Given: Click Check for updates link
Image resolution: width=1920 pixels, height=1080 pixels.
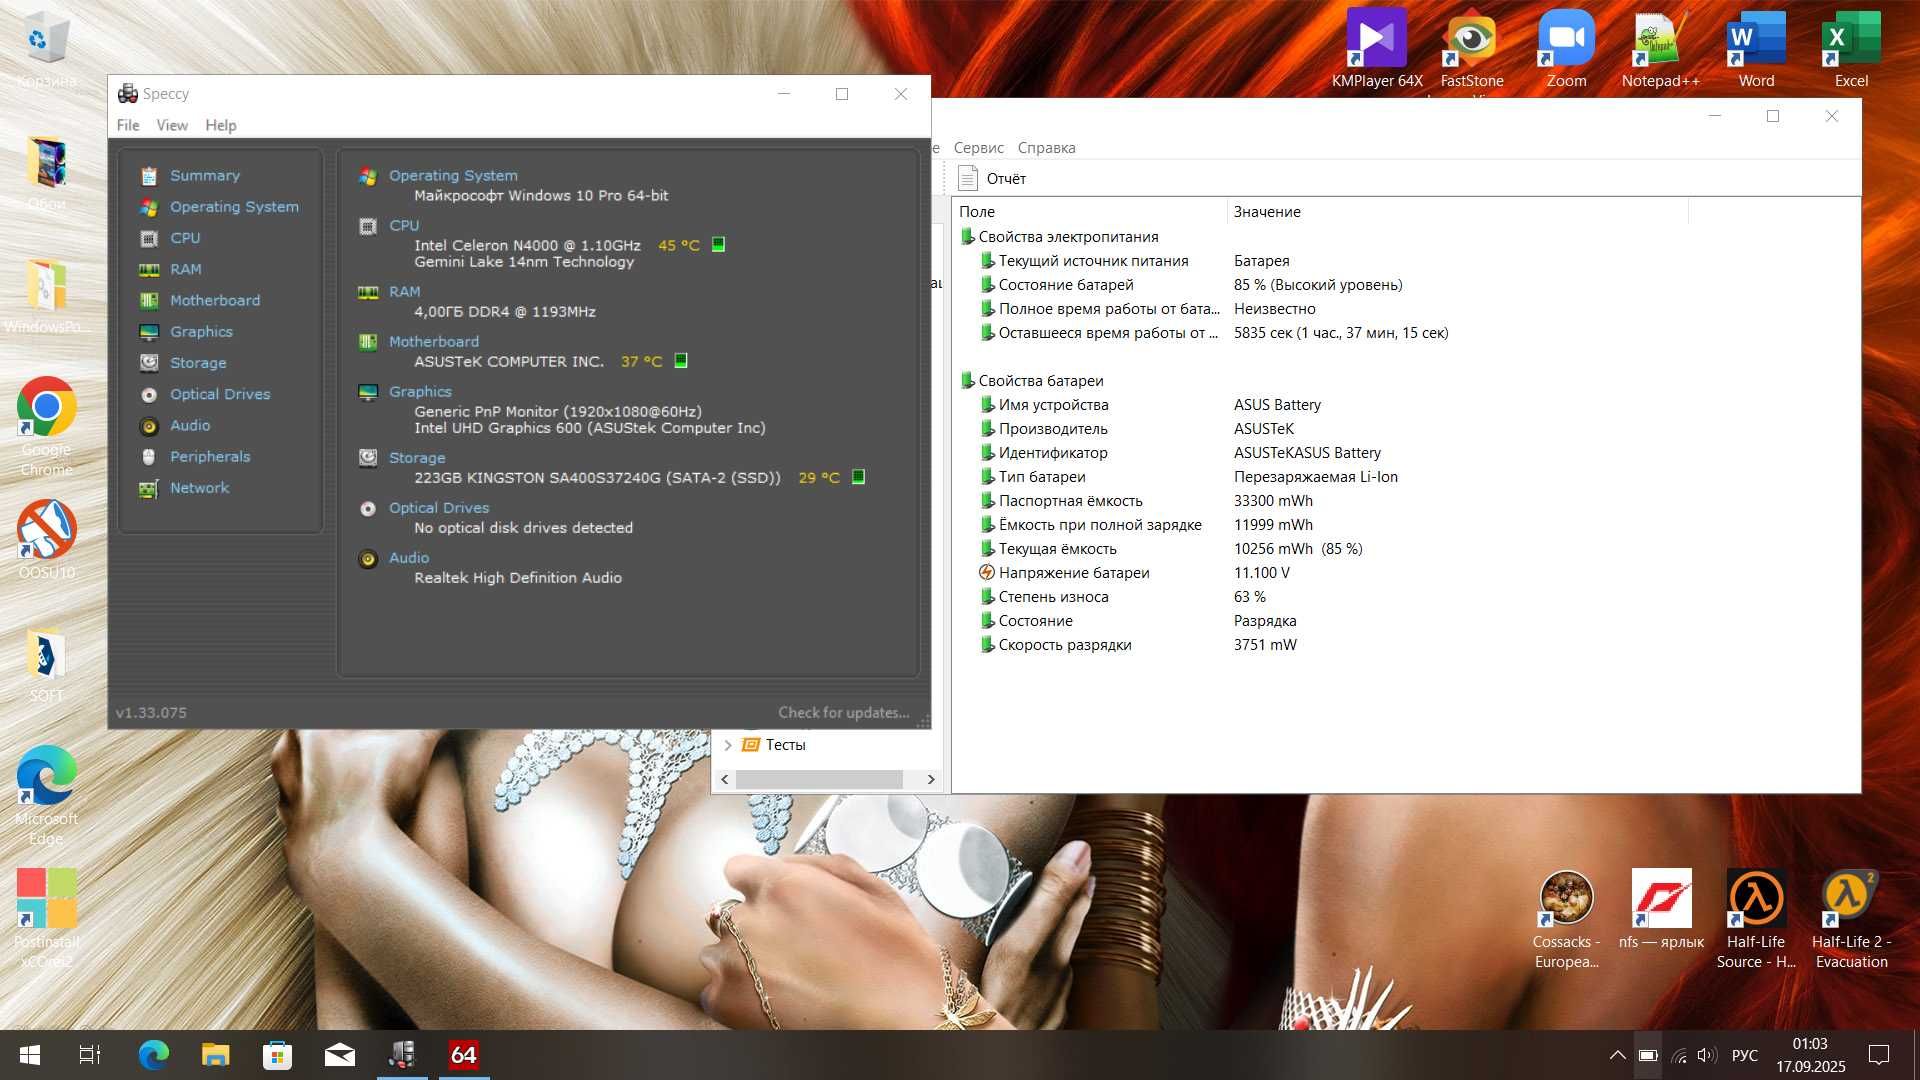Looking at the screenshot, I should click(844, 712).
